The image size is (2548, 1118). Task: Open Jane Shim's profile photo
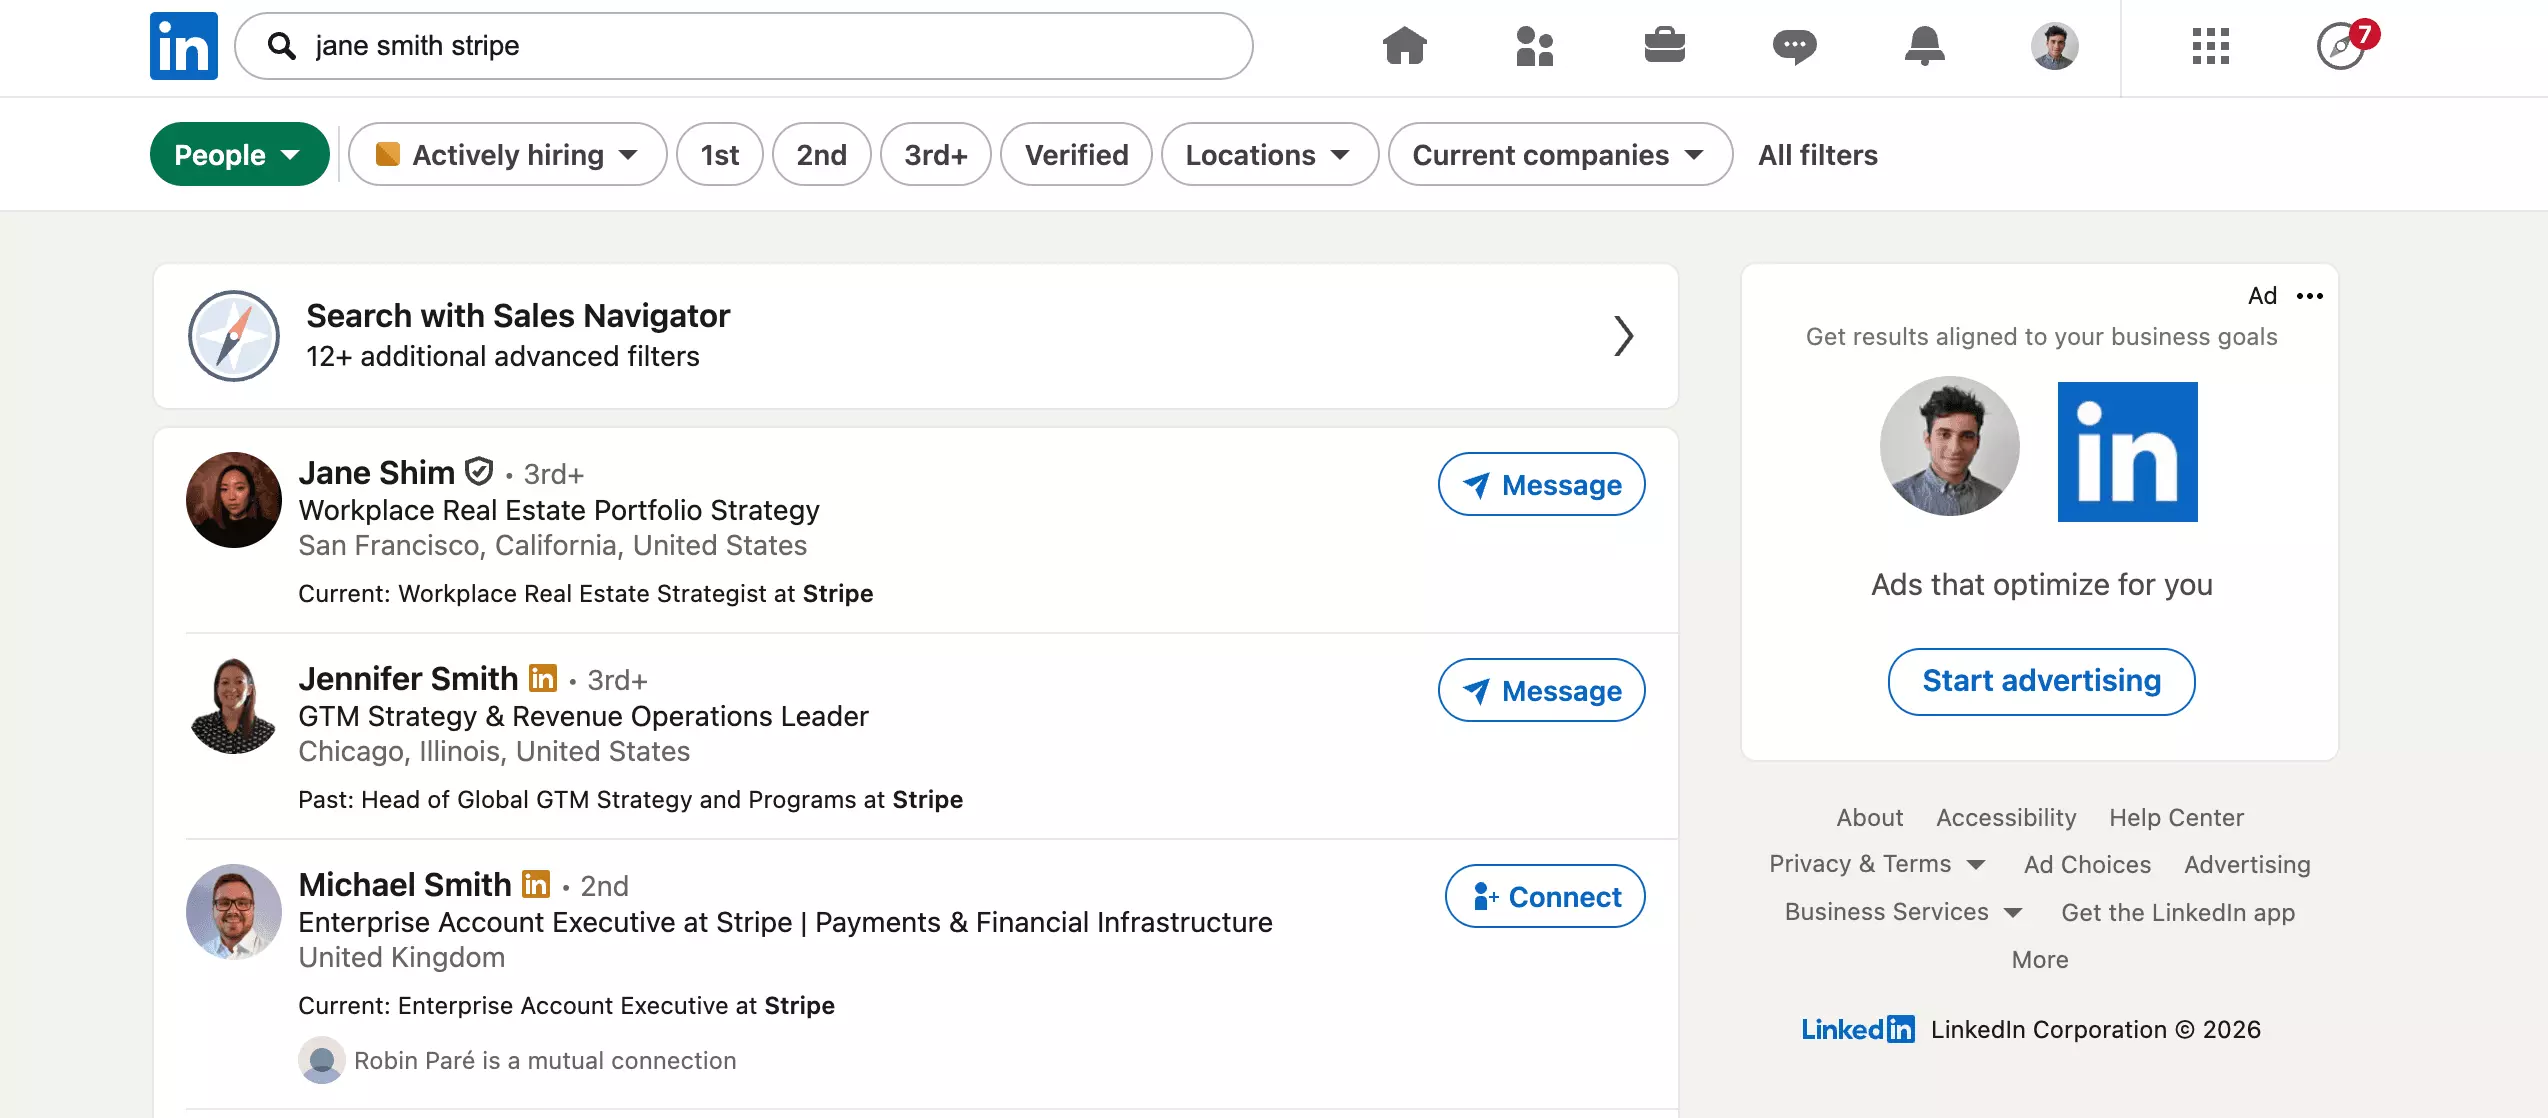pyautogui.click(x=234, y=500)
